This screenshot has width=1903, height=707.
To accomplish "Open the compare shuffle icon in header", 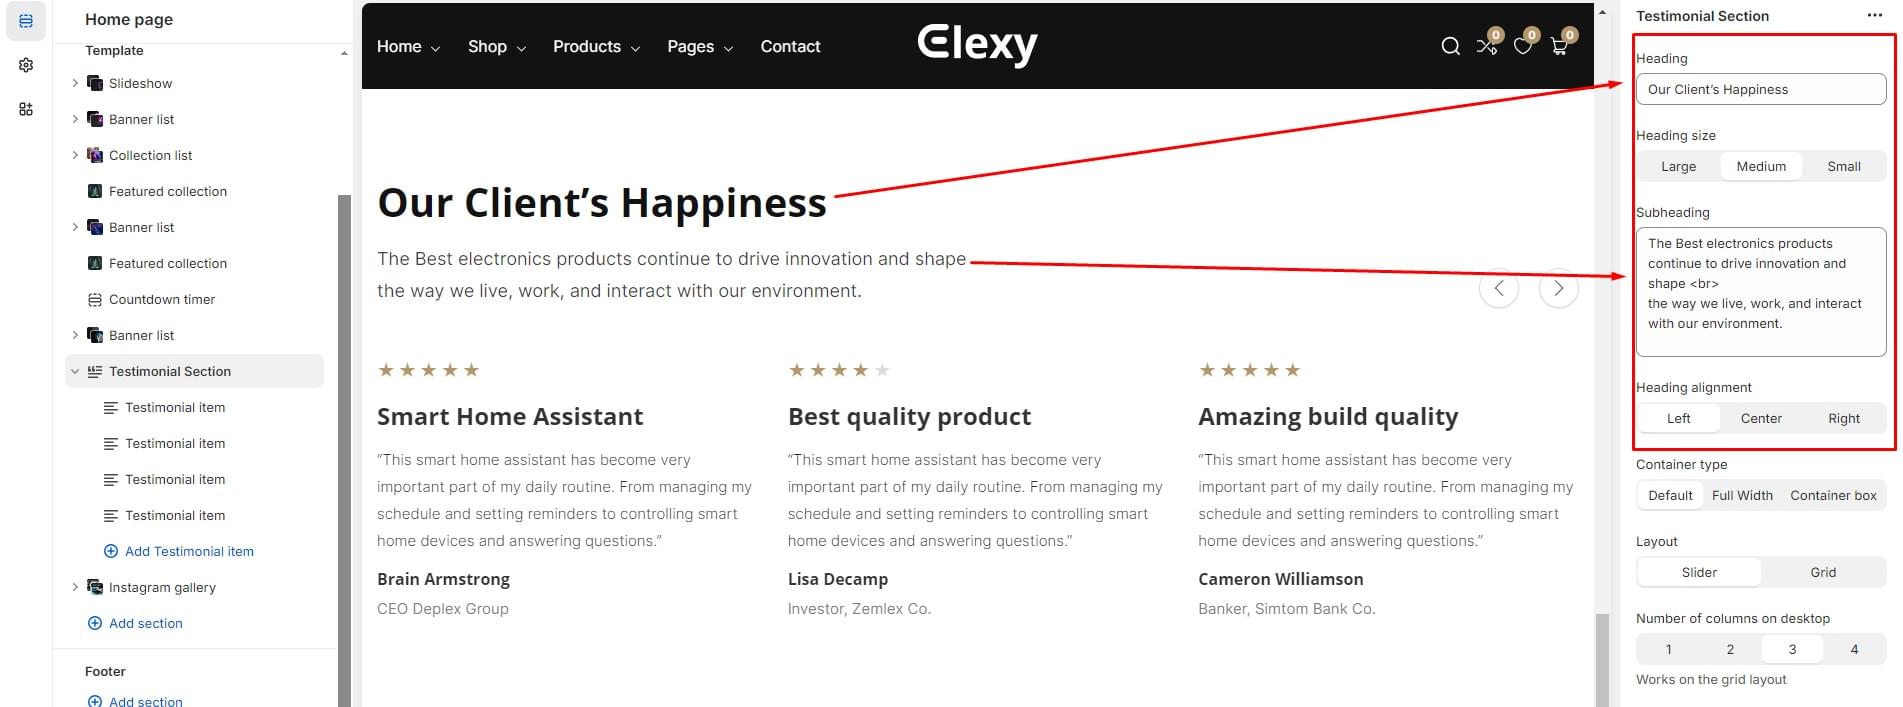I will (x=1486, y=46).
